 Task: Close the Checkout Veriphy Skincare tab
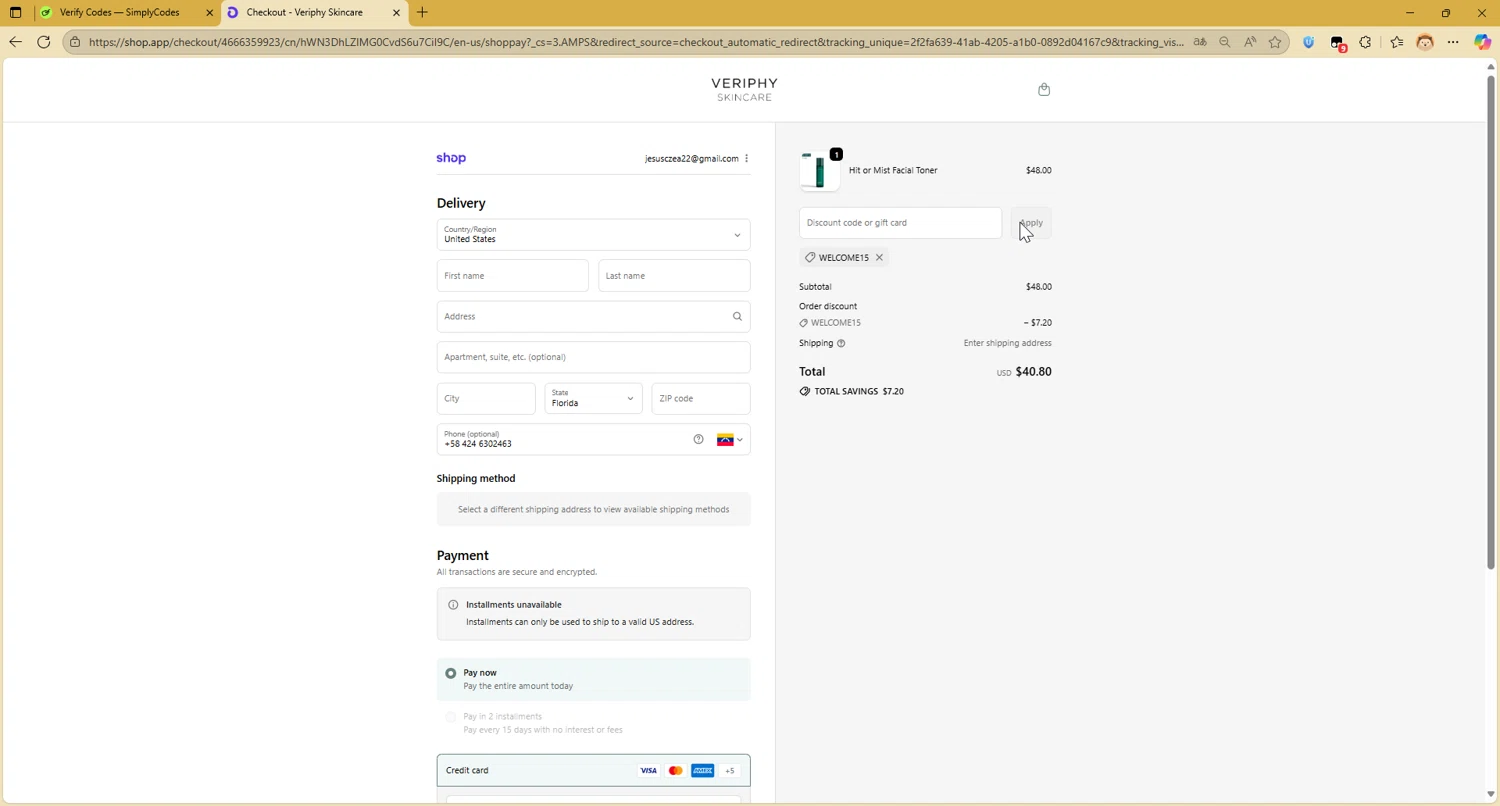(x=396, y=13)
